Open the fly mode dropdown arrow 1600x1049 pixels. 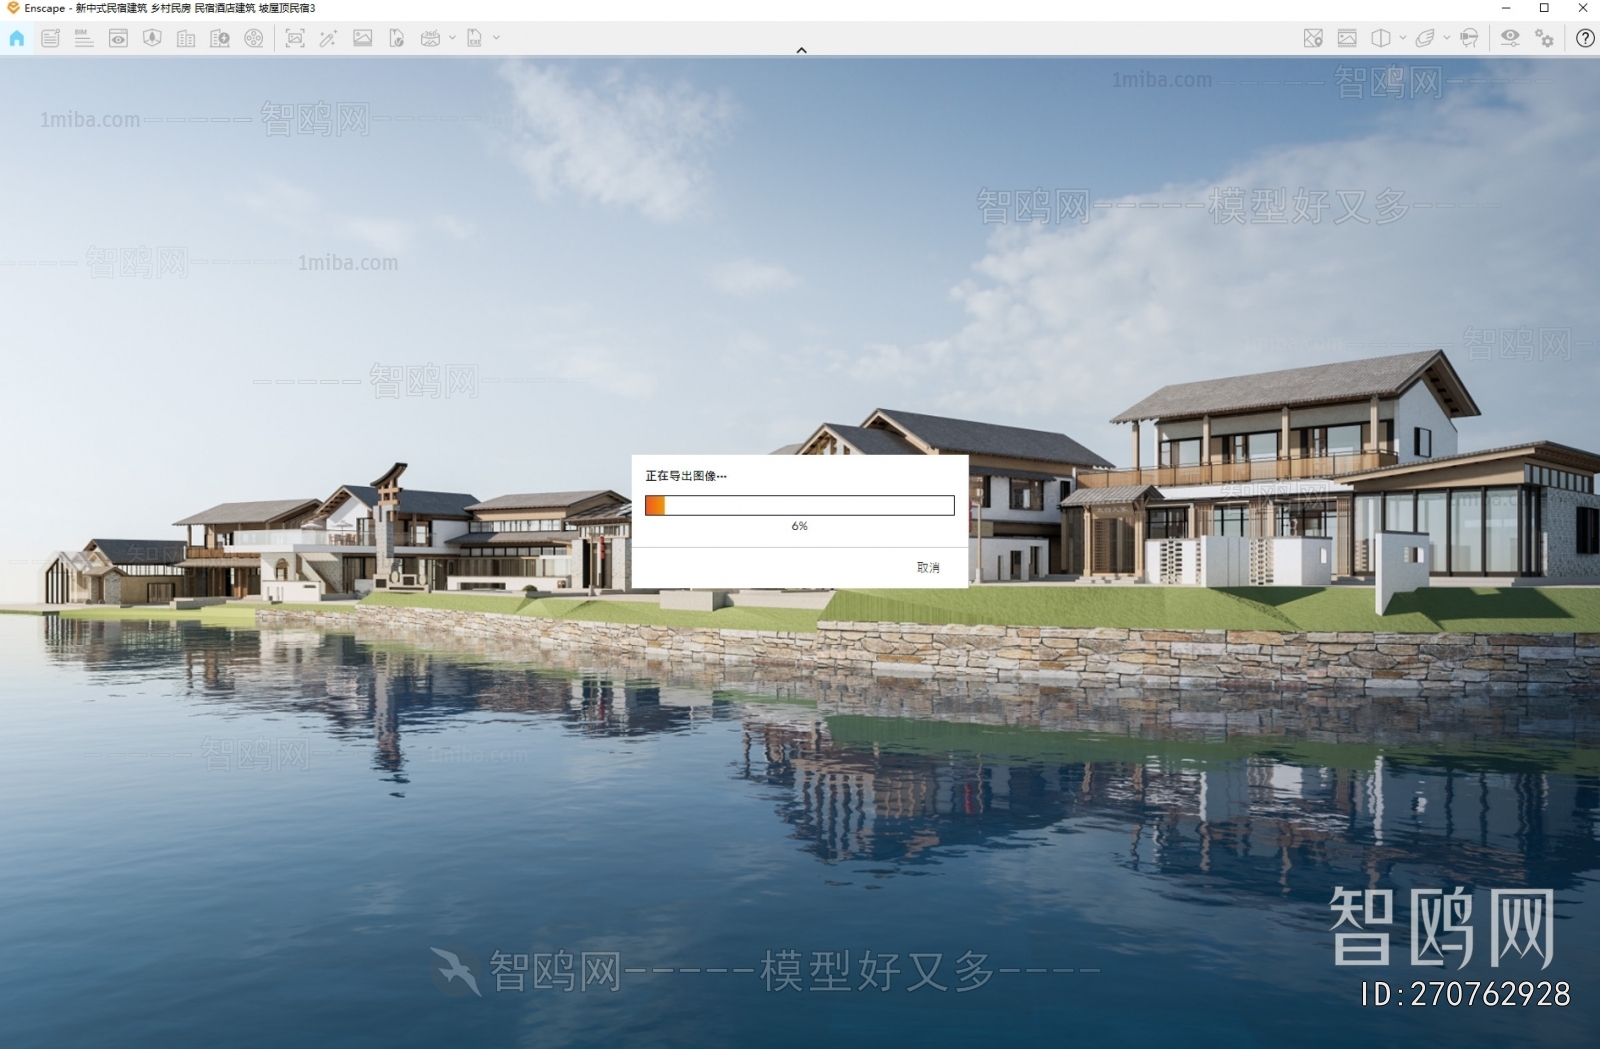[x=1446, y=38]
